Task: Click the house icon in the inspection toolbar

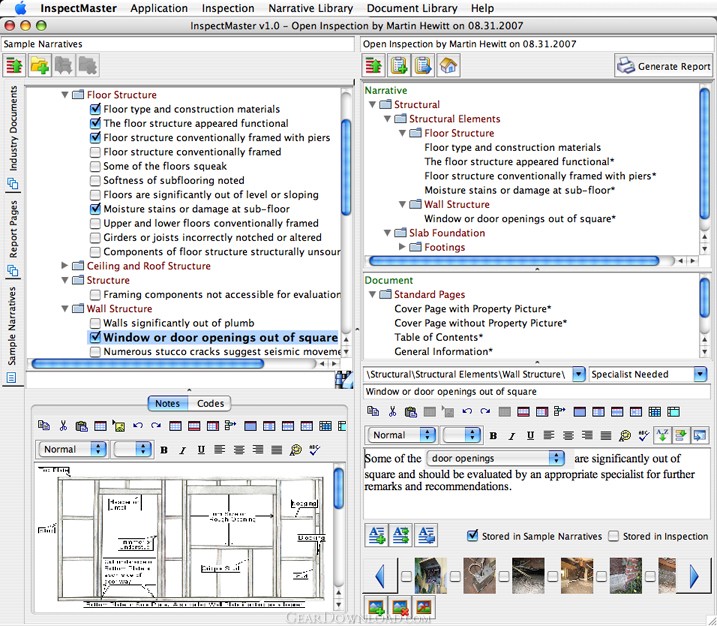Action: point(448,66)
